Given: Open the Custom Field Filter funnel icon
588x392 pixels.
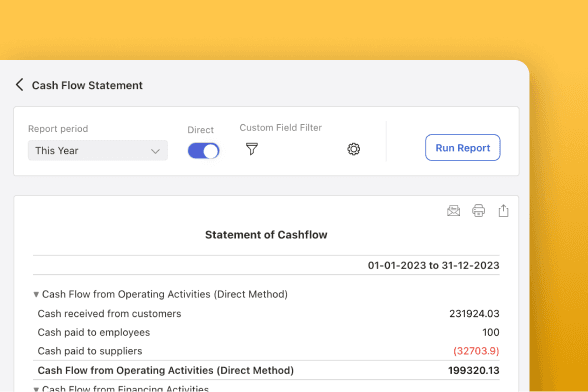Looking at the screenshot, I should pyautogui.click(x=252, y=149).
